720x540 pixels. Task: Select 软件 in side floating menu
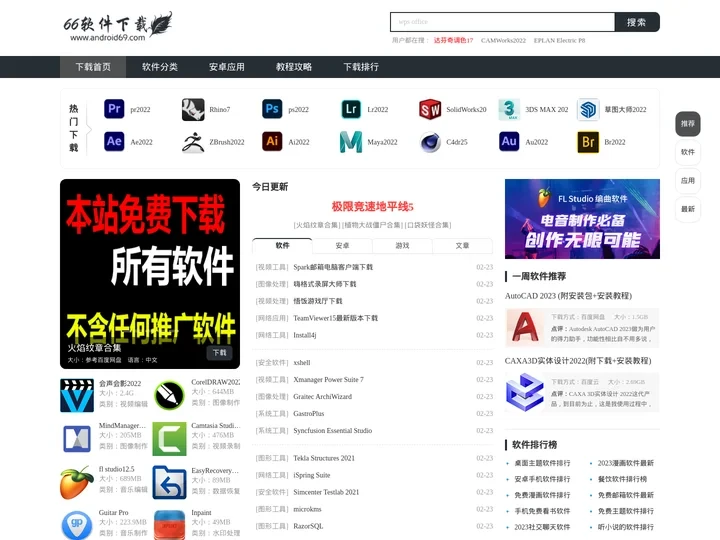point(688,152)
